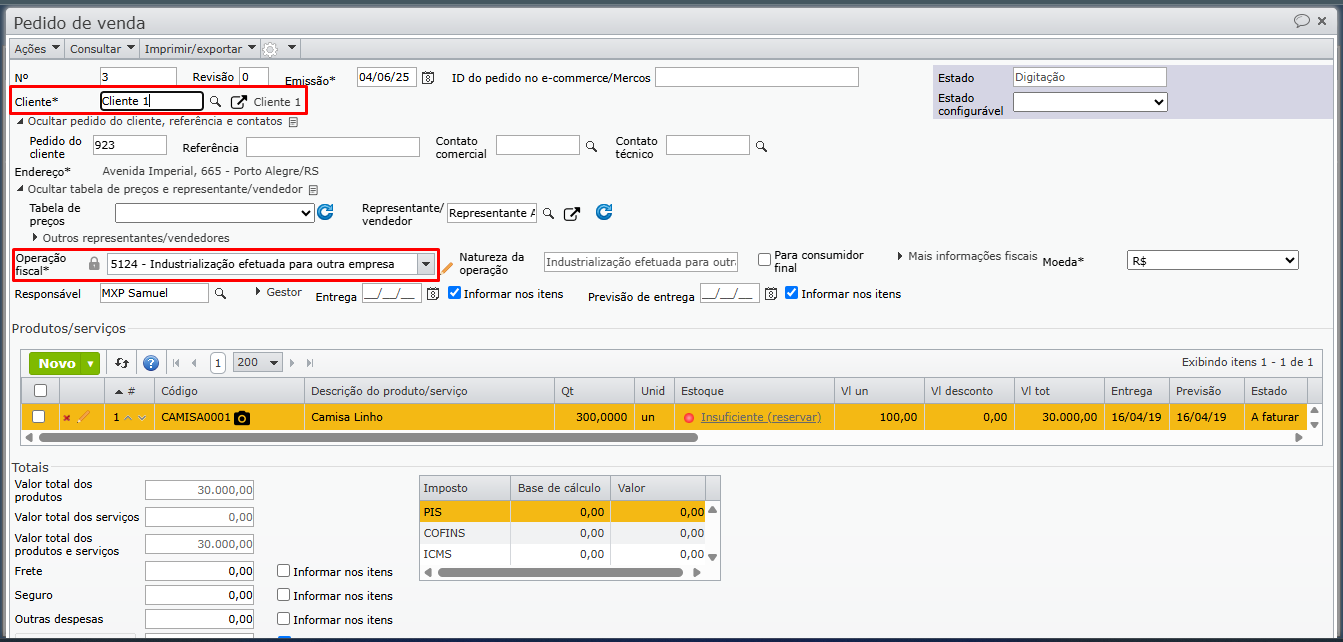Click the green Novo button
1343x642 pixels.
[x=57, y=363]
